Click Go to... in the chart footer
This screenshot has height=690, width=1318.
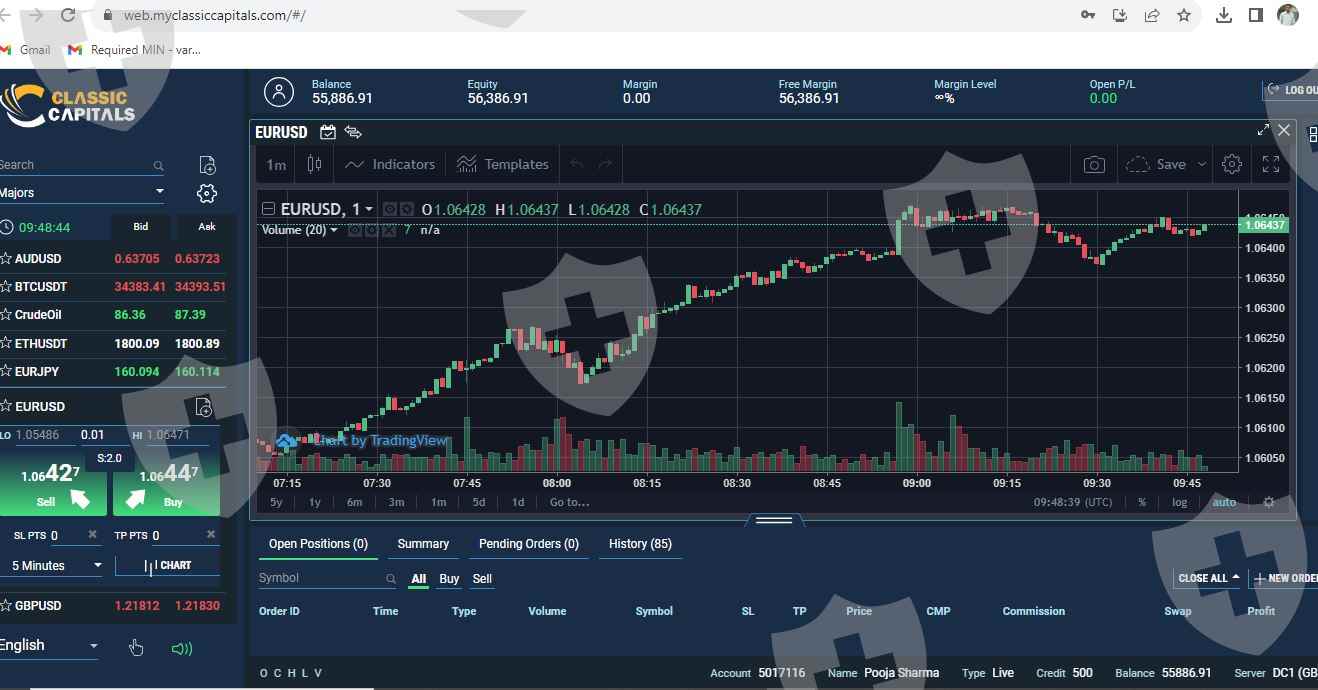[x=569, y=502]
